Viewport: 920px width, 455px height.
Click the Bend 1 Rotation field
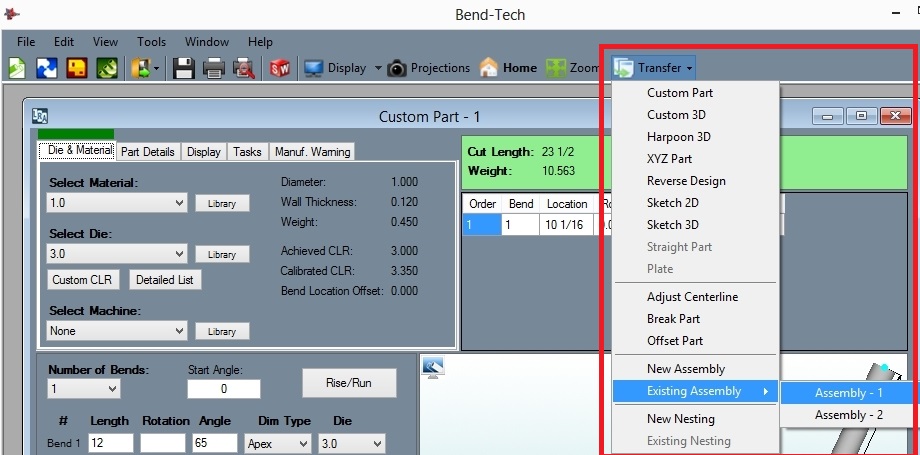[163, 443]
